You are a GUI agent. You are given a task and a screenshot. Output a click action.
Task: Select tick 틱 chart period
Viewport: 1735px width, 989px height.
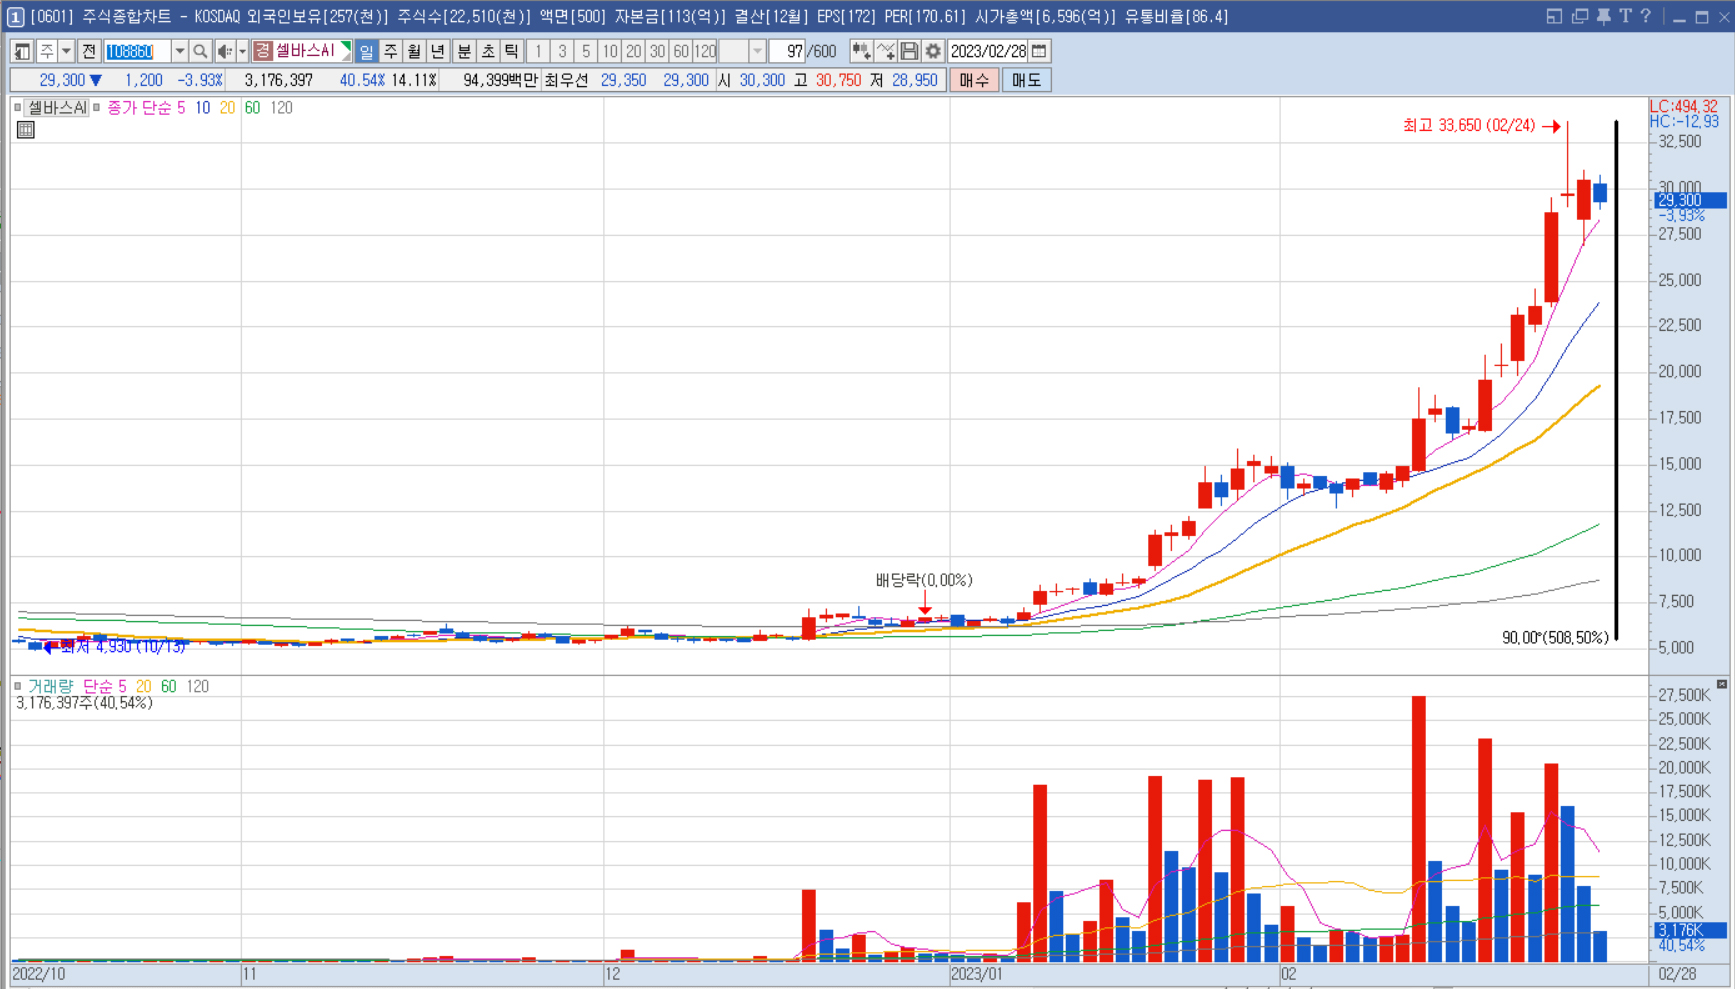[512, 51]
